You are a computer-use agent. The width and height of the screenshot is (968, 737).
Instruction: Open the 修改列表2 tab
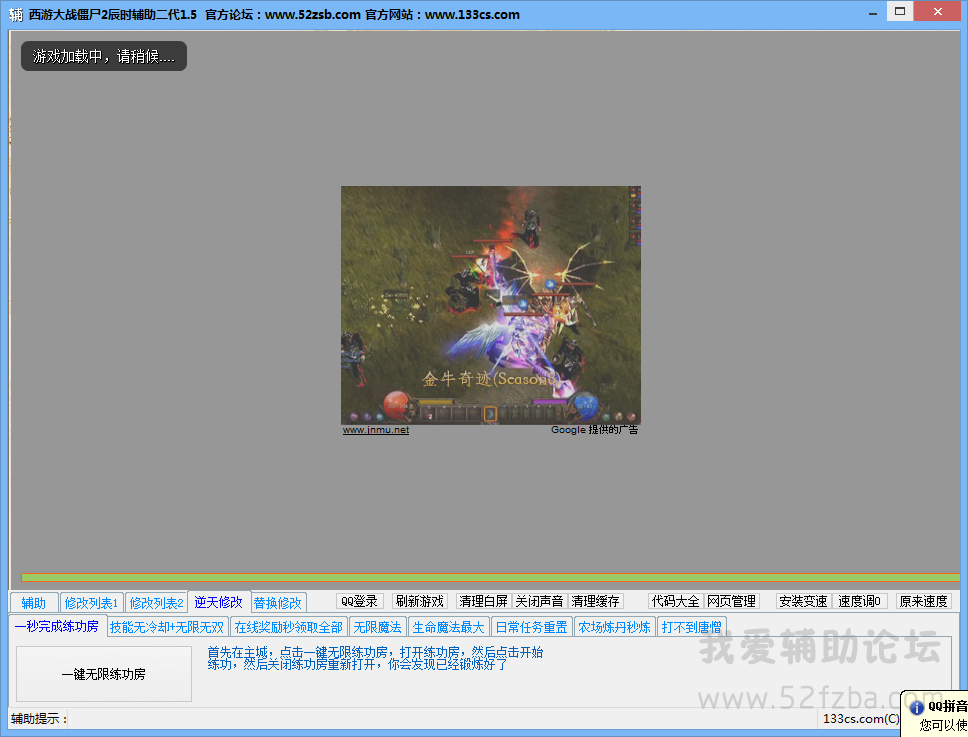156,603
